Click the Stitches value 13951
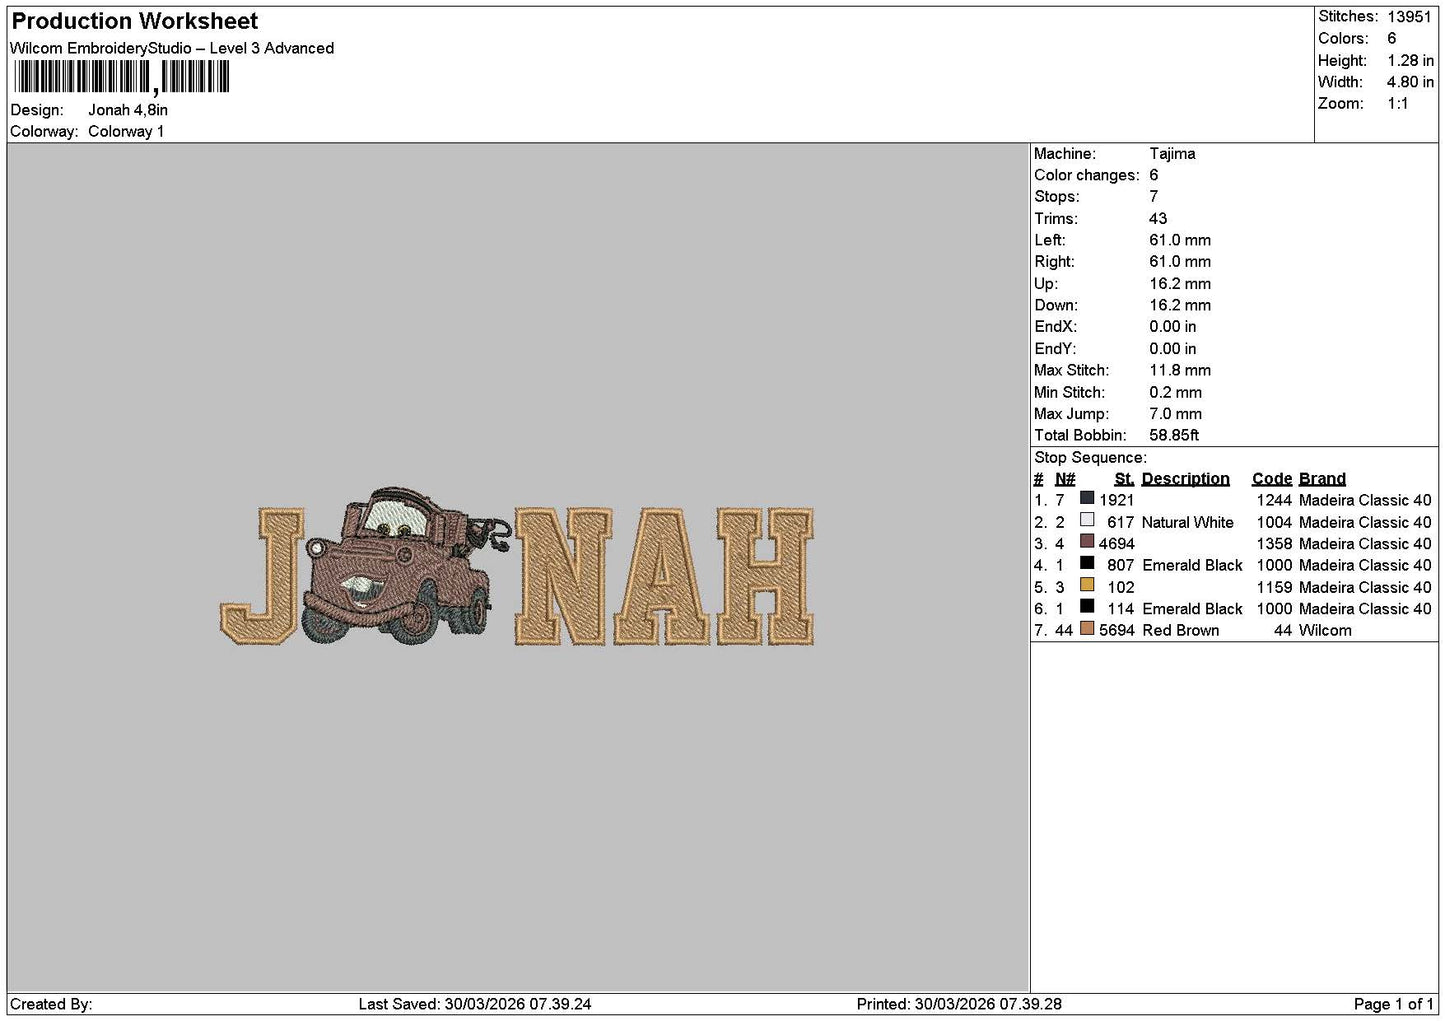This screenshot has height=1021, width=1445. [x=1409, y=17]
